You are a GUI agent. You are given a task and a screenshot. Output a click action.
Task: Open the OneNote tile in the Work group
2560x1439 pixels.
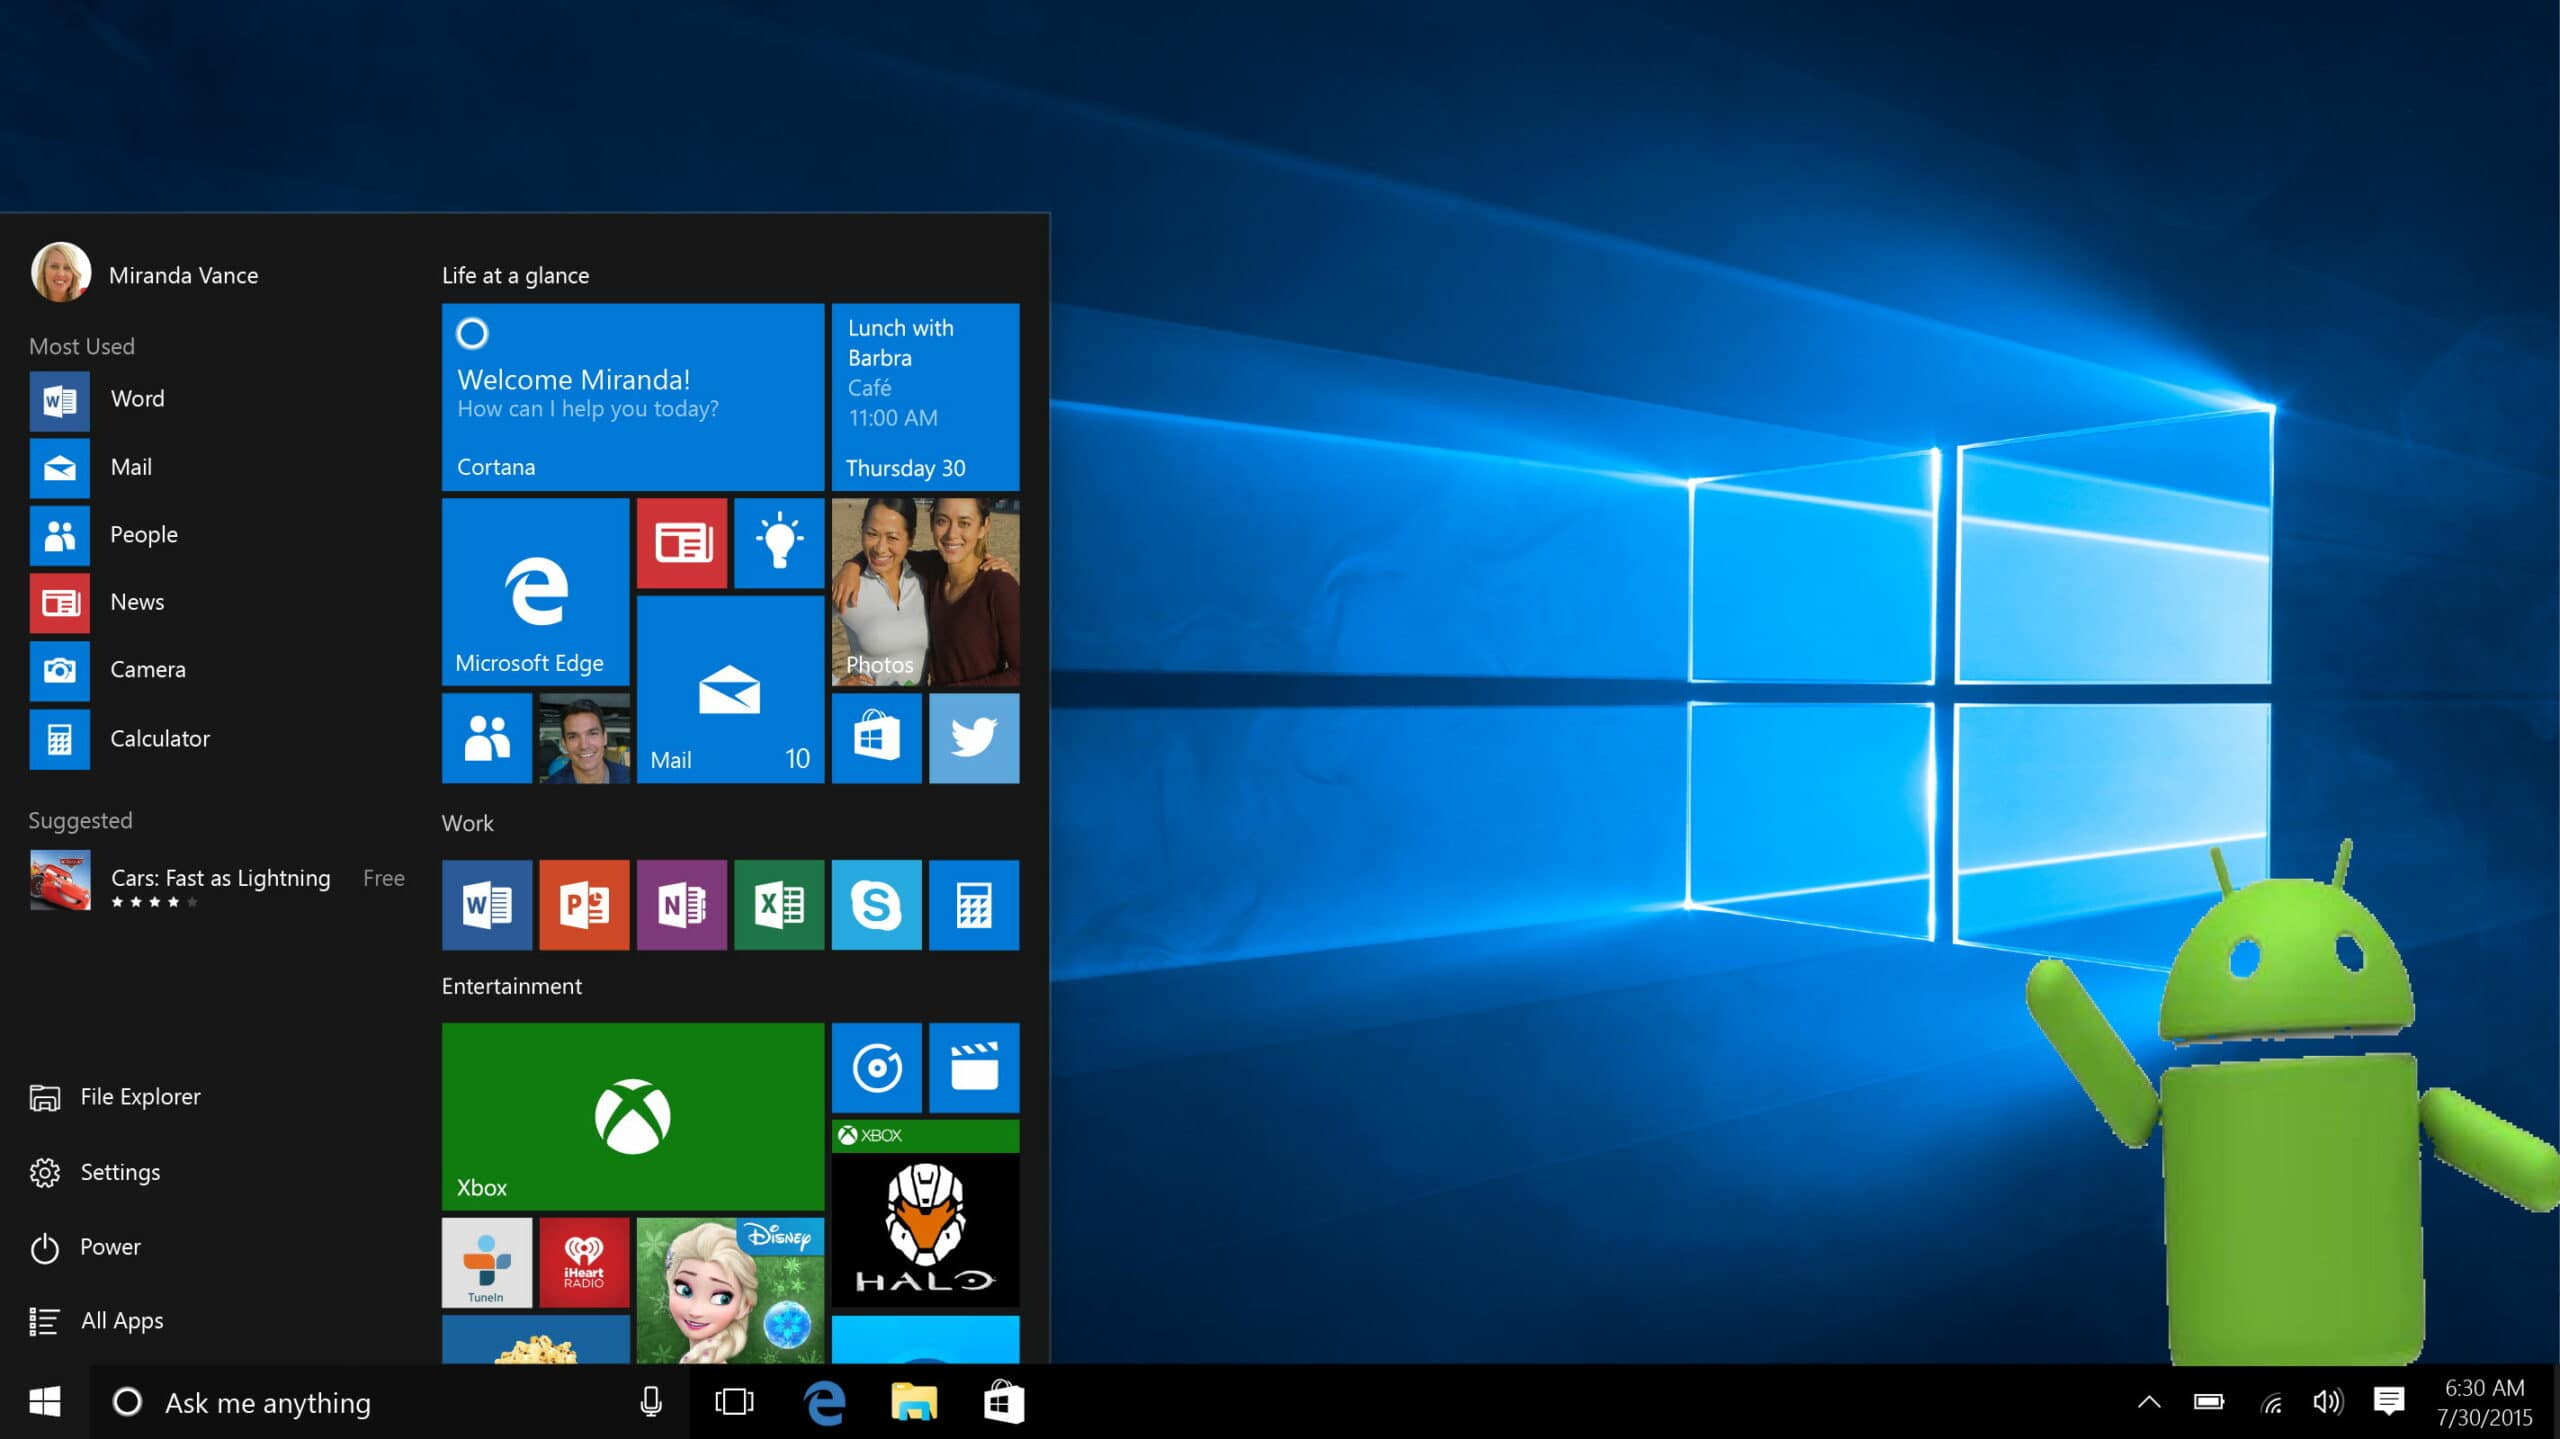click(x=682, y=905)
